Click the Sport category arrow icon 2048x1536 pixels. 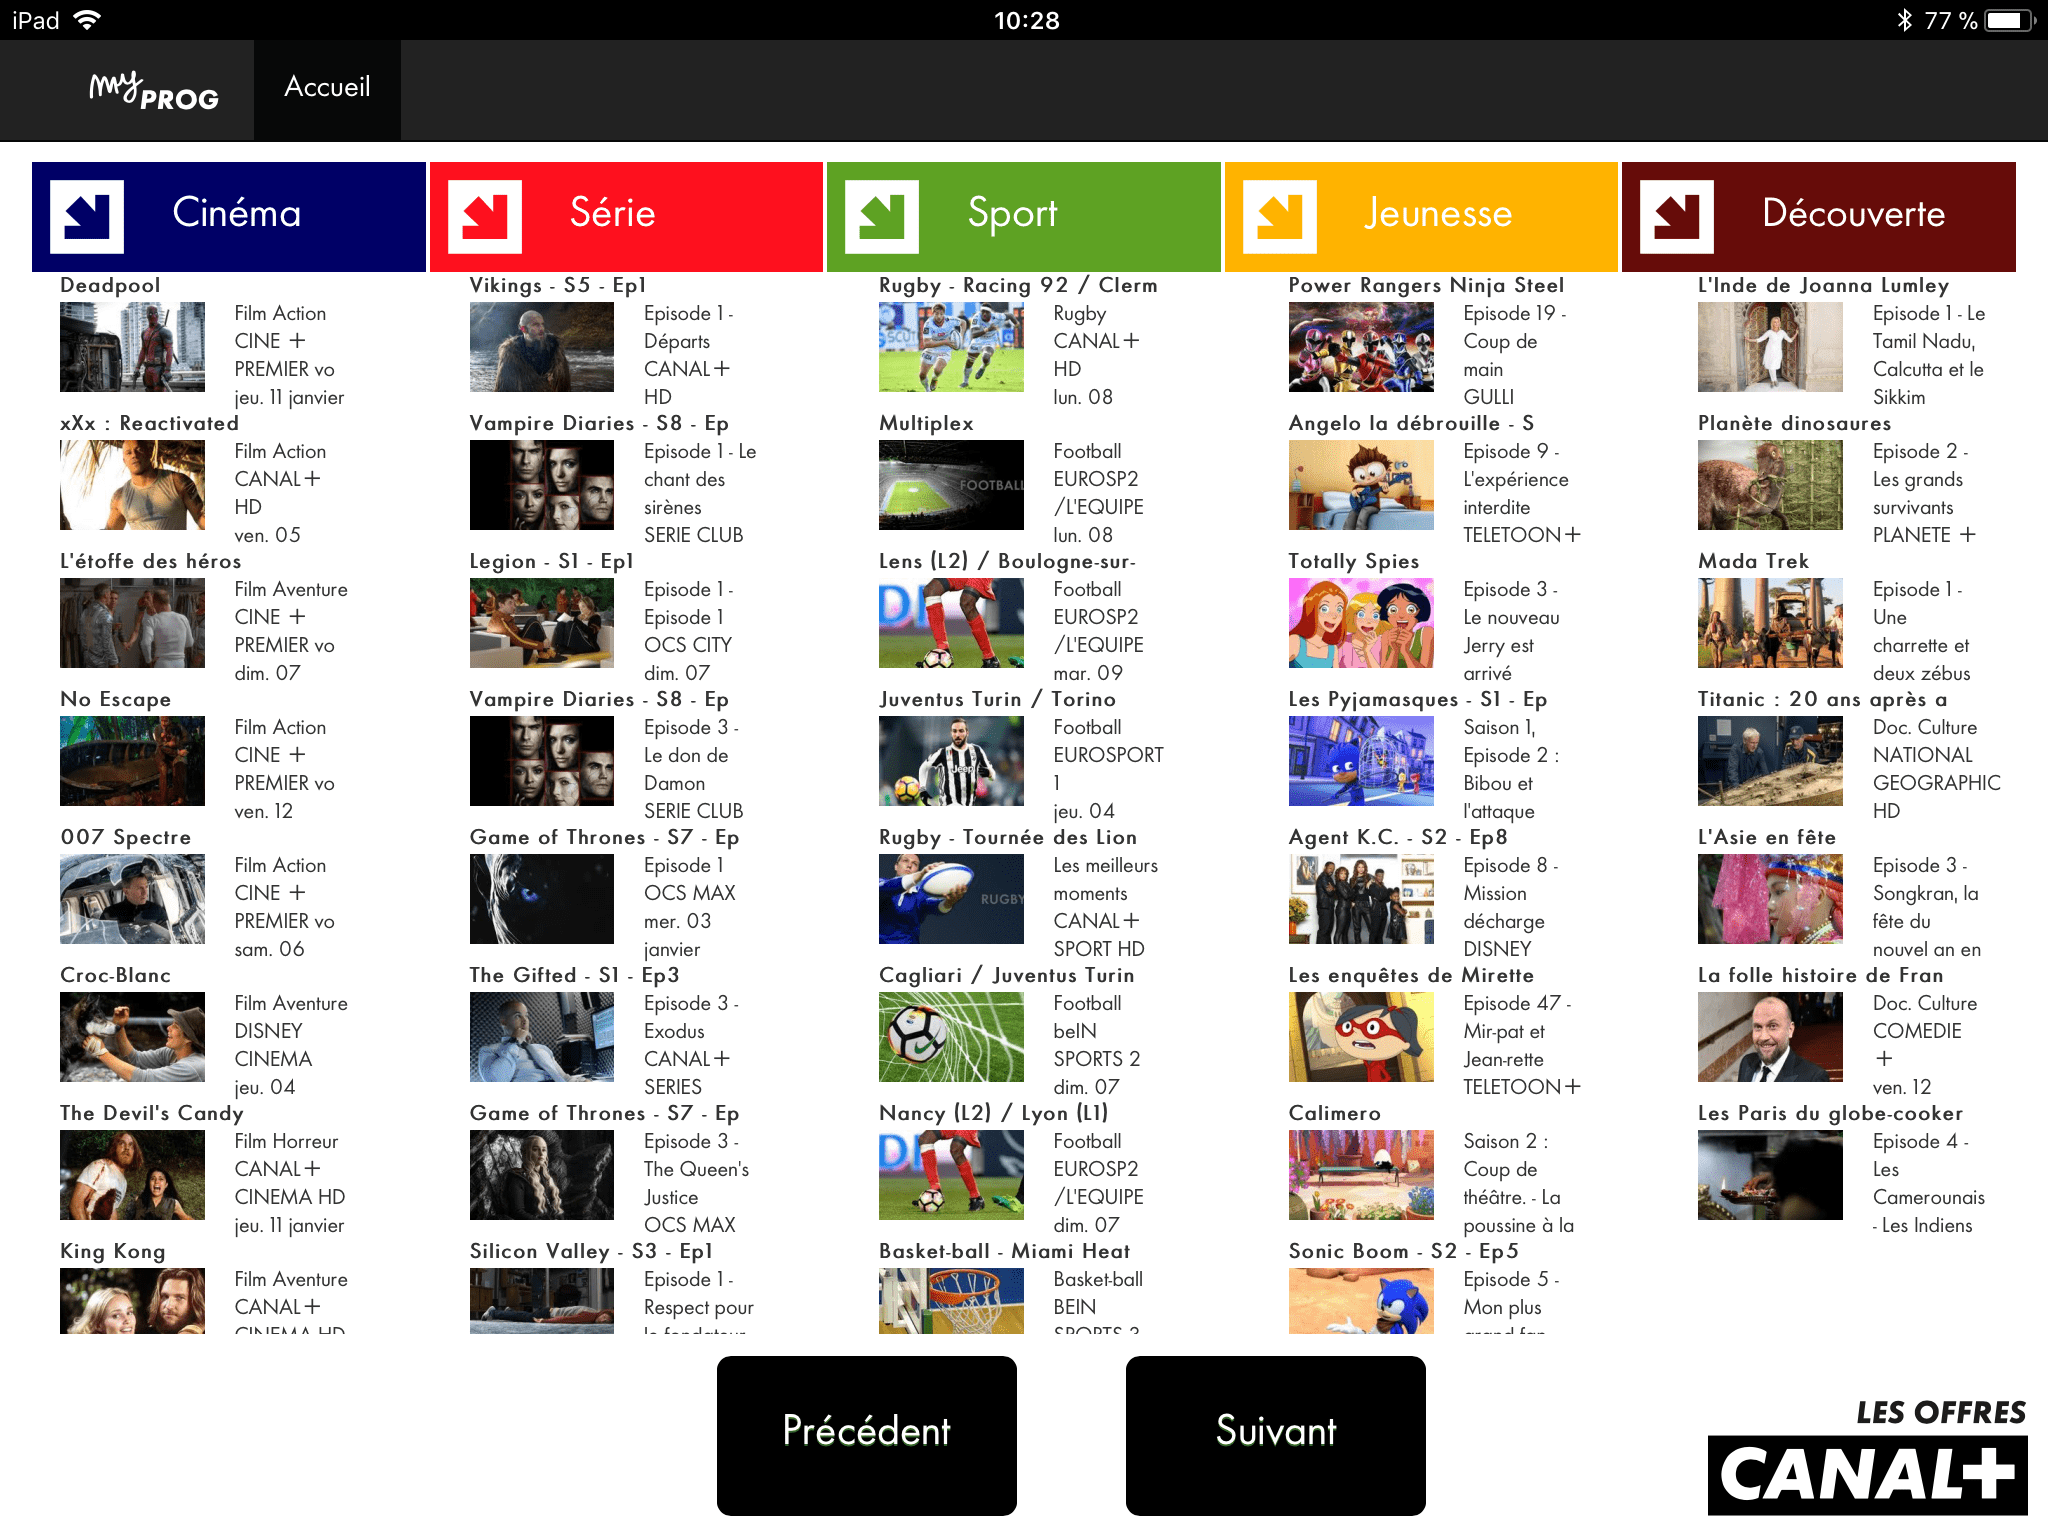click(x=882, y=217)
